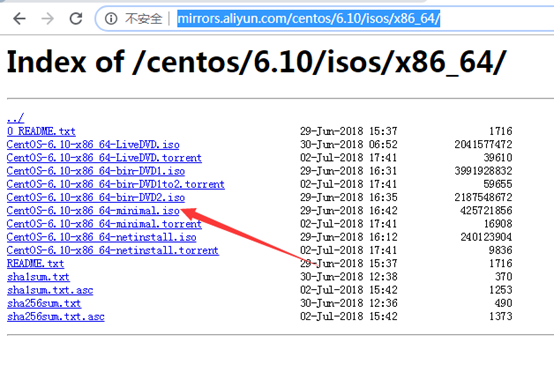Image resolution: width=554 pixels, height=365 pixels.
Task: Click the file size 425721856
Action: (486, 211)
